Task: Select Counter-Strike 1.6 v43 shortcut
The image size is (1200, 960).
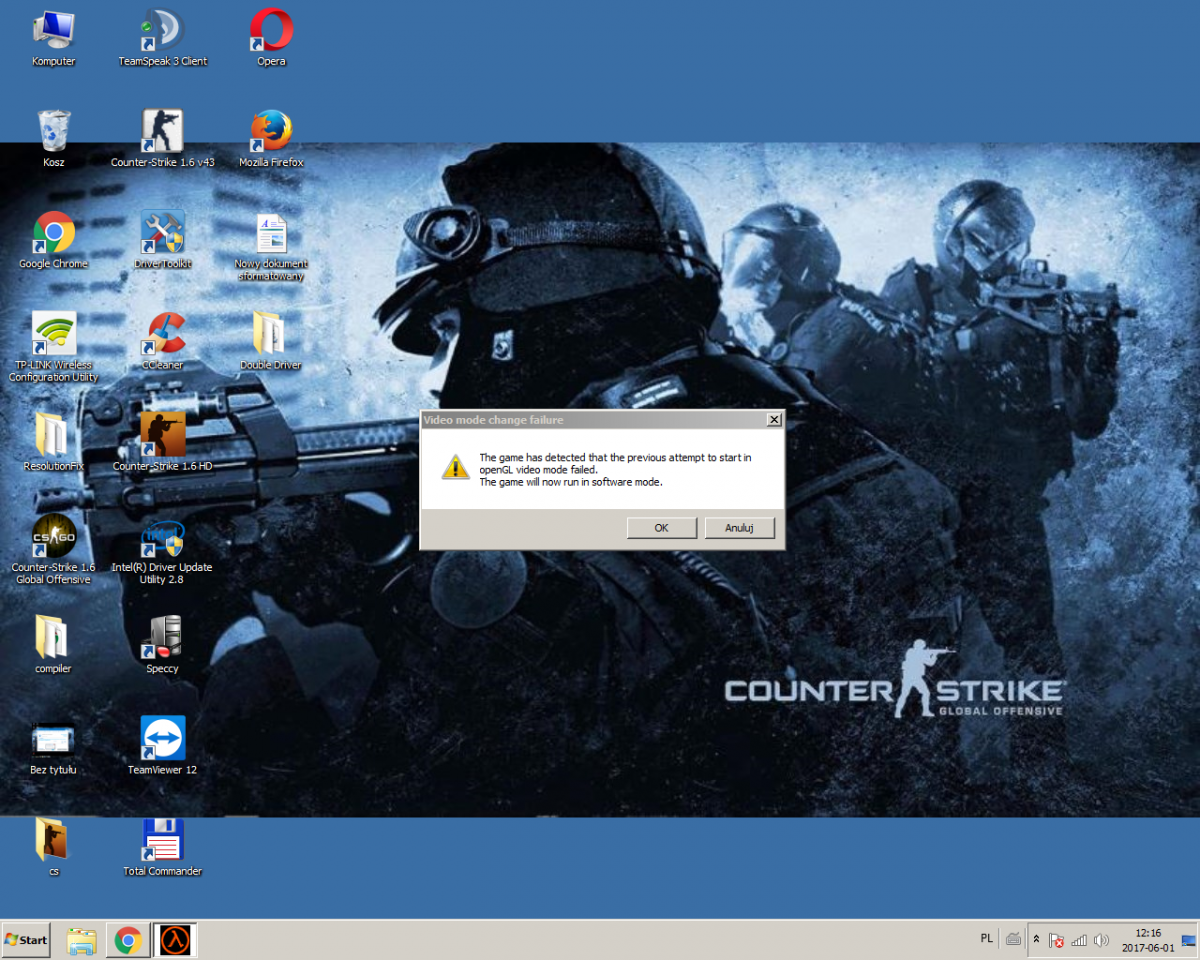Action: [x=163, y=138]
